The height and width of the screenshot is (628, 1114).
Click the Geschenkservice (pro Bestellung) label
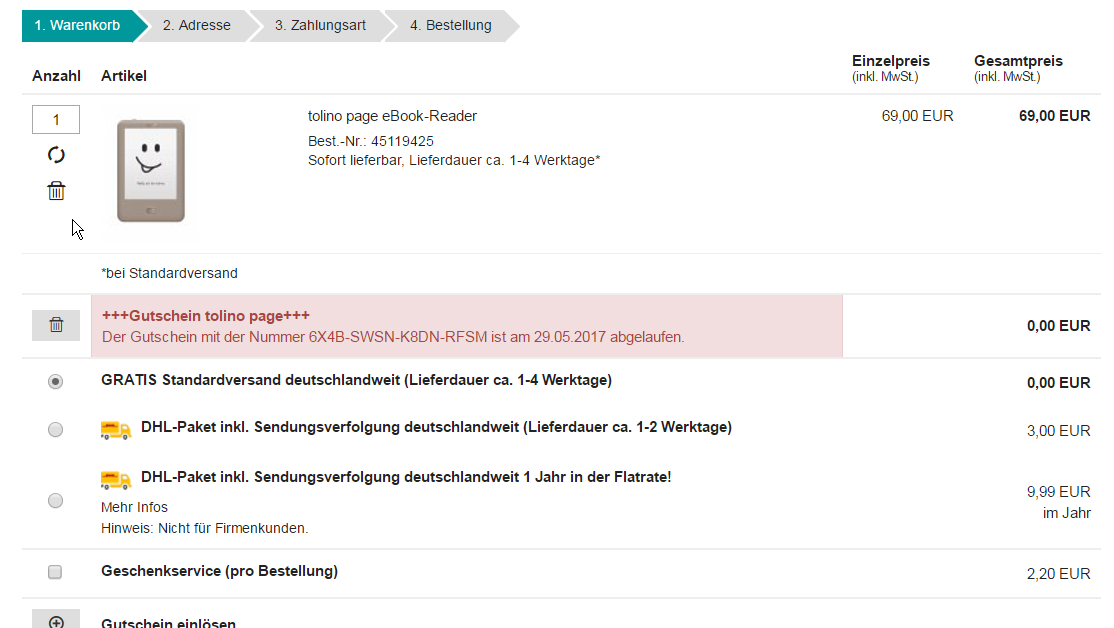220,571
